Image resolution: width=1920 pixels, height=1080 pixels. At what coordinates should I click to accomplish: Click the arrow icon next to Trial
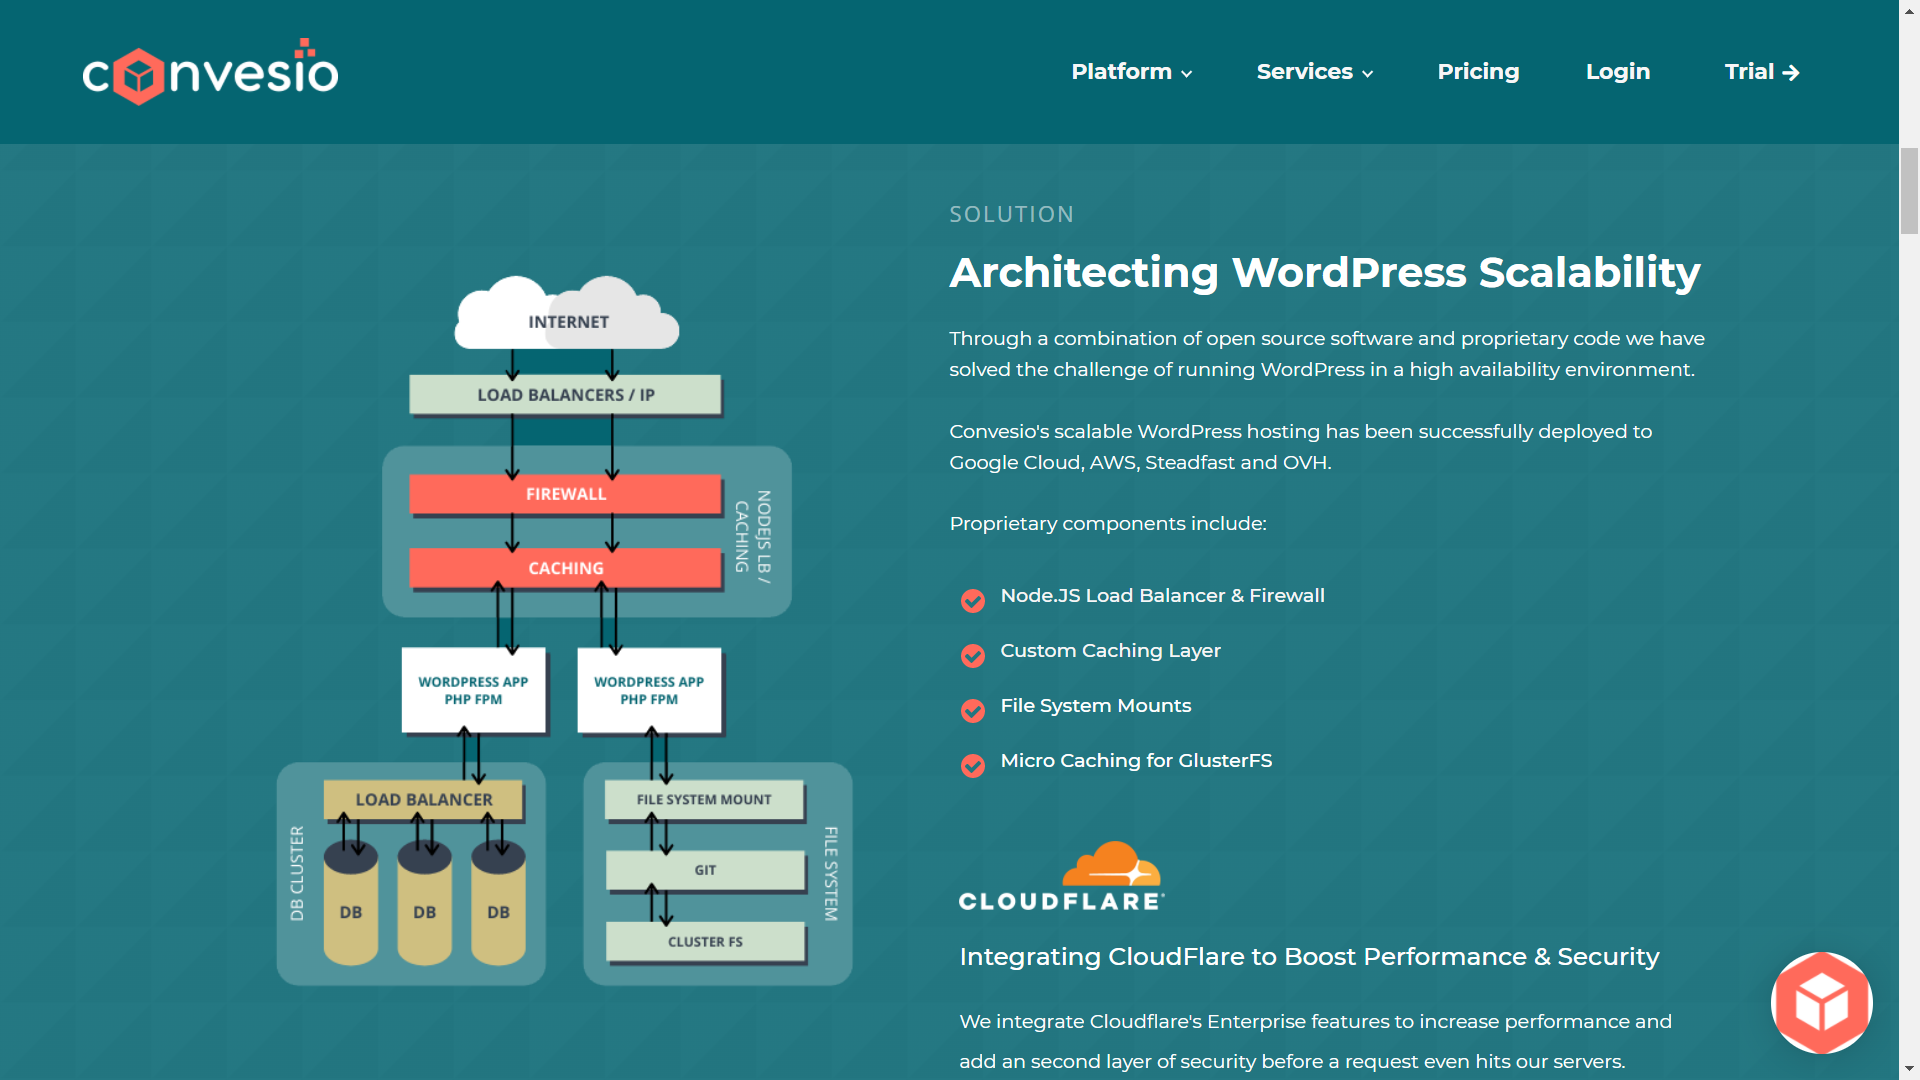1792,72
